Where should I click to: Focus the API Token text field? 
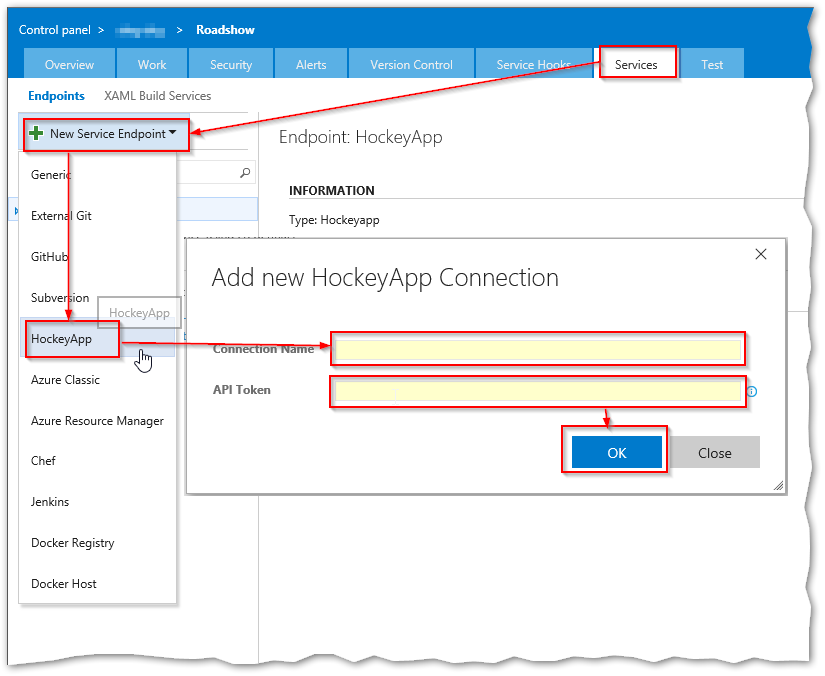pos(538,391)
